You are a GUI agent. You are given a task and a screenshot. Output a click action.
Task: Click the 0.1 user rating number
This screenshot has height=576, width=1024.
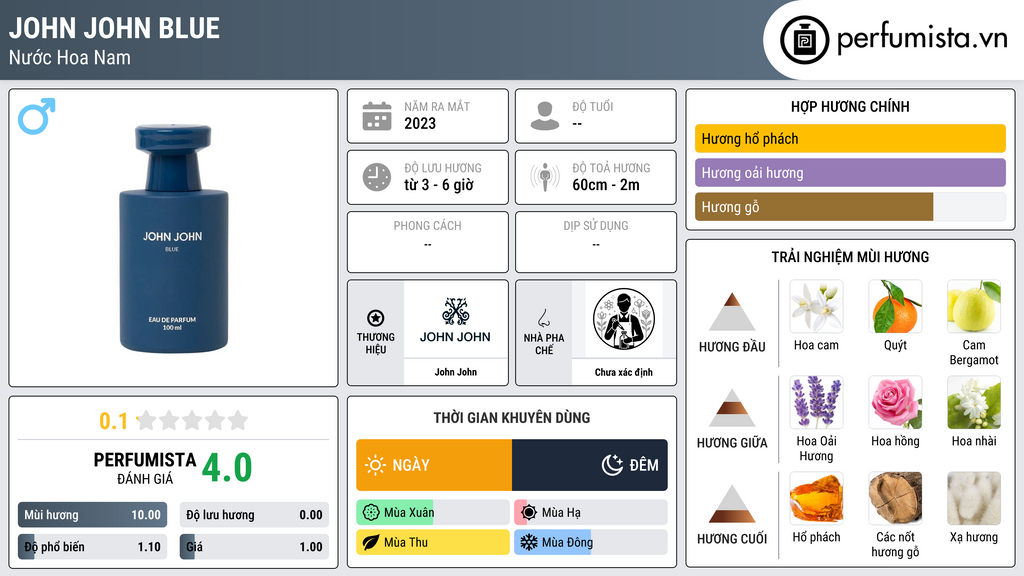[x=114, y=421]
